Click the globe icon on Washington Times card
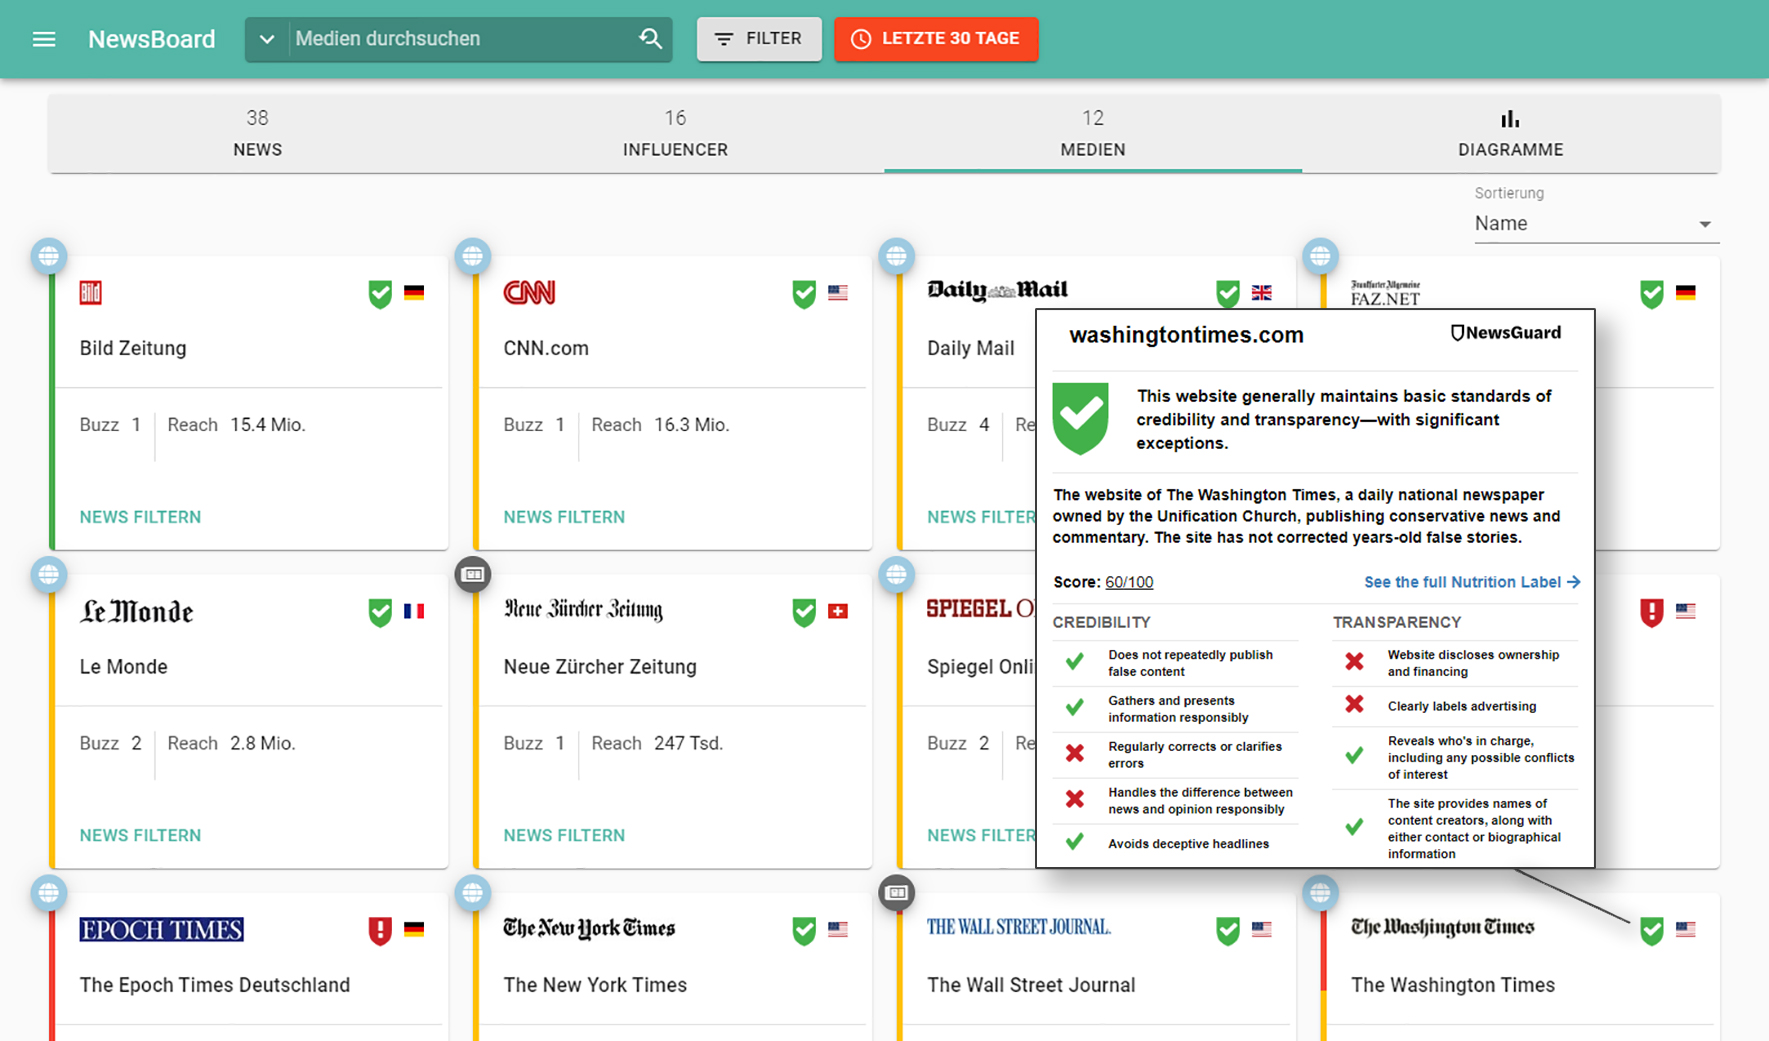This screenshot has width=1769, height=1041. click(1321, 892)
